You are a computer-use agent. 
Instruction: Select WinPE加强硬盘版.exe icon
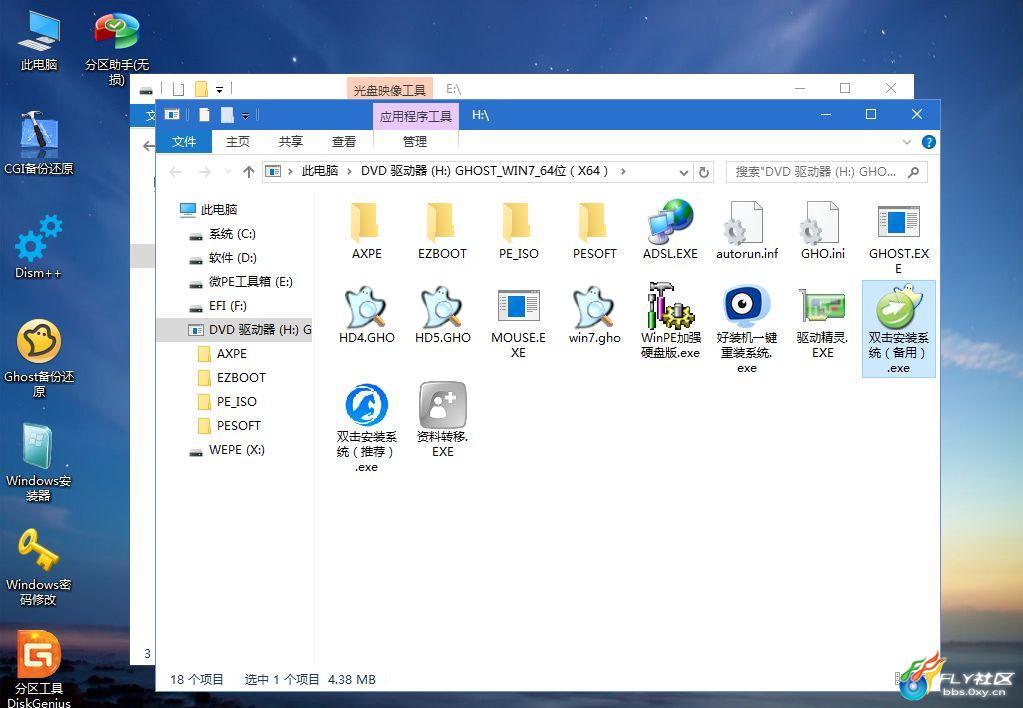coord(670,320)
